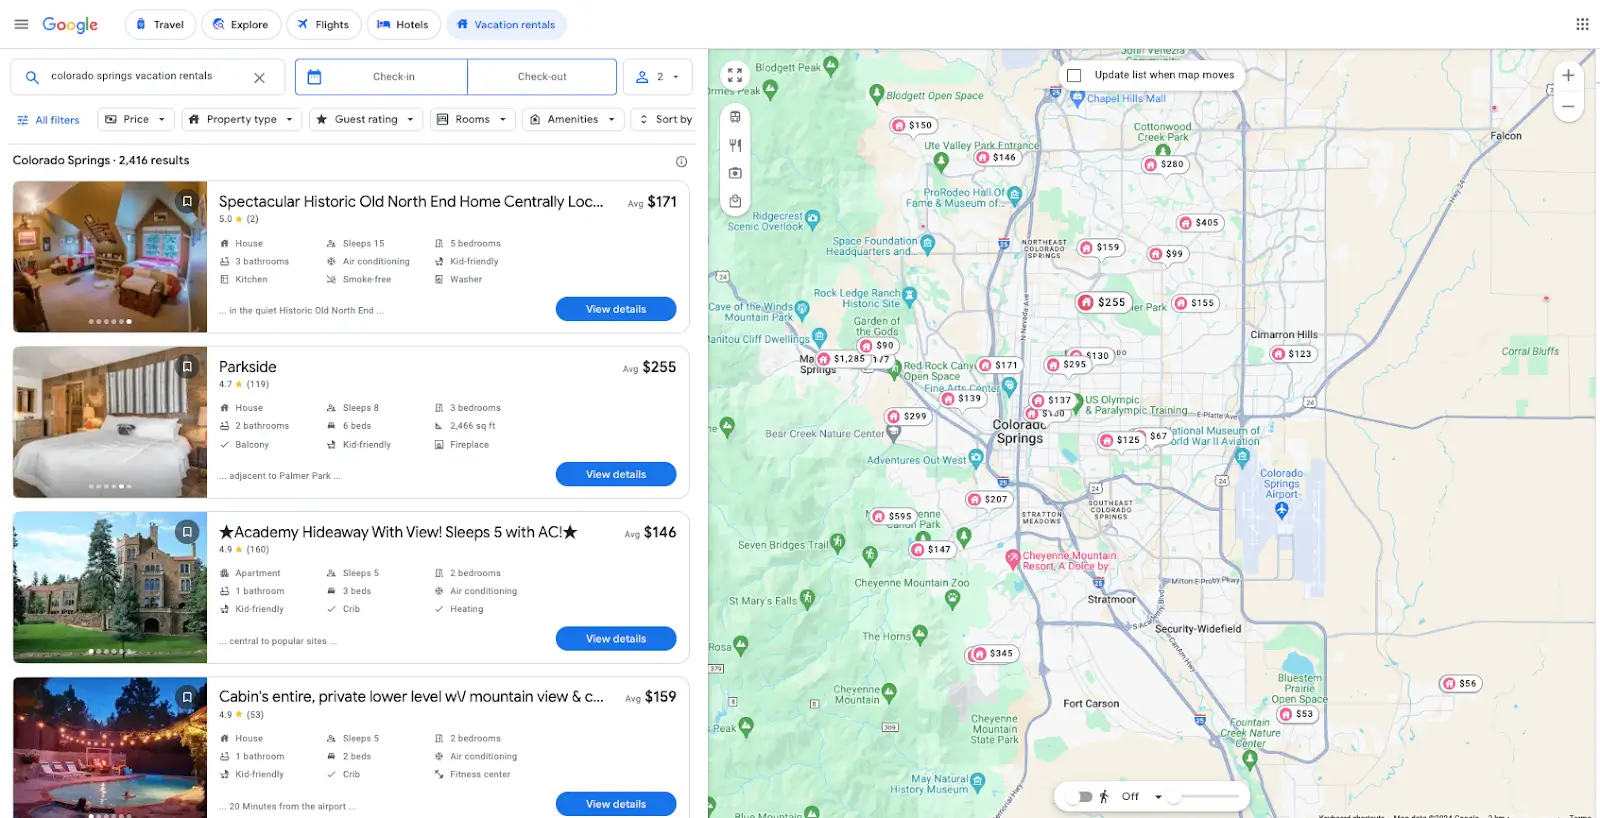Open the Property type dropdown

click(240, 119)
